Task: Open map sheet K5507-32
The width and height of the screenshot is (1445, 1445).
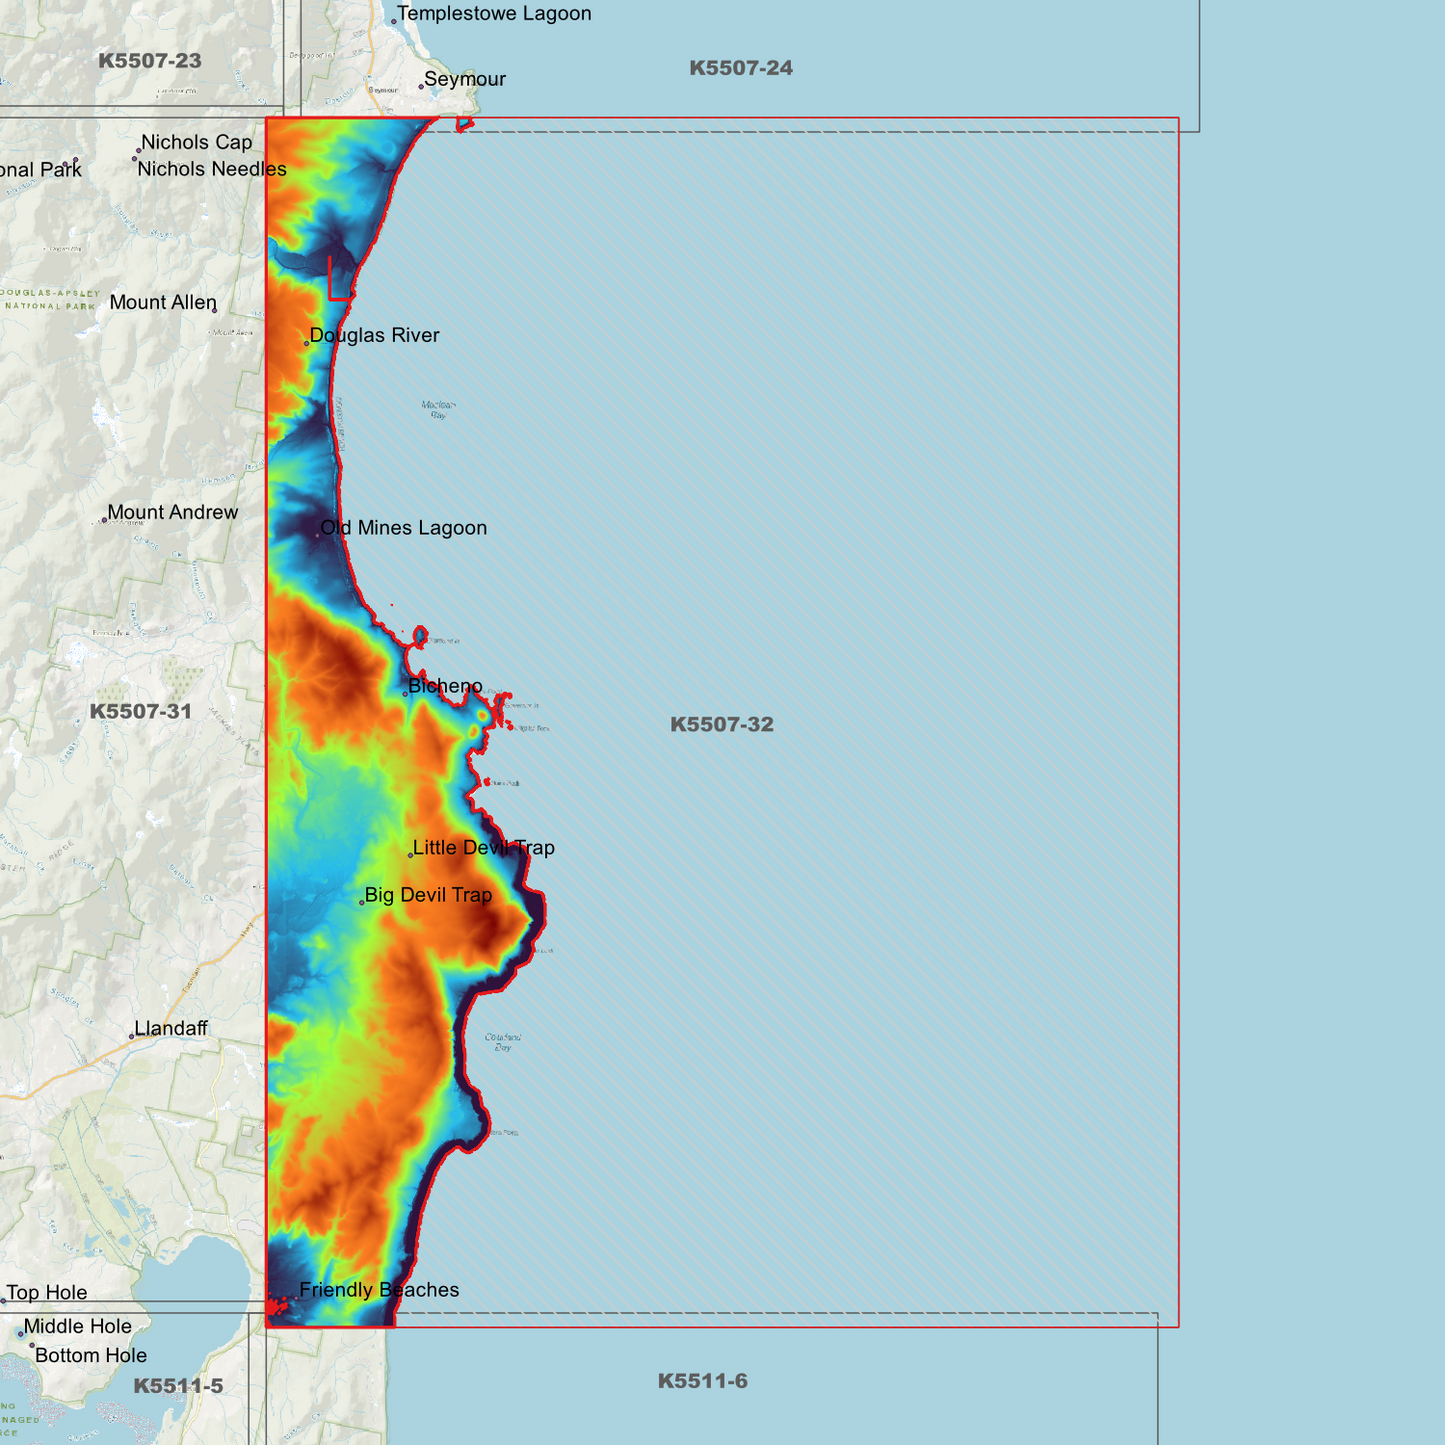Action: pyautogui.click(x=722, y=725)
